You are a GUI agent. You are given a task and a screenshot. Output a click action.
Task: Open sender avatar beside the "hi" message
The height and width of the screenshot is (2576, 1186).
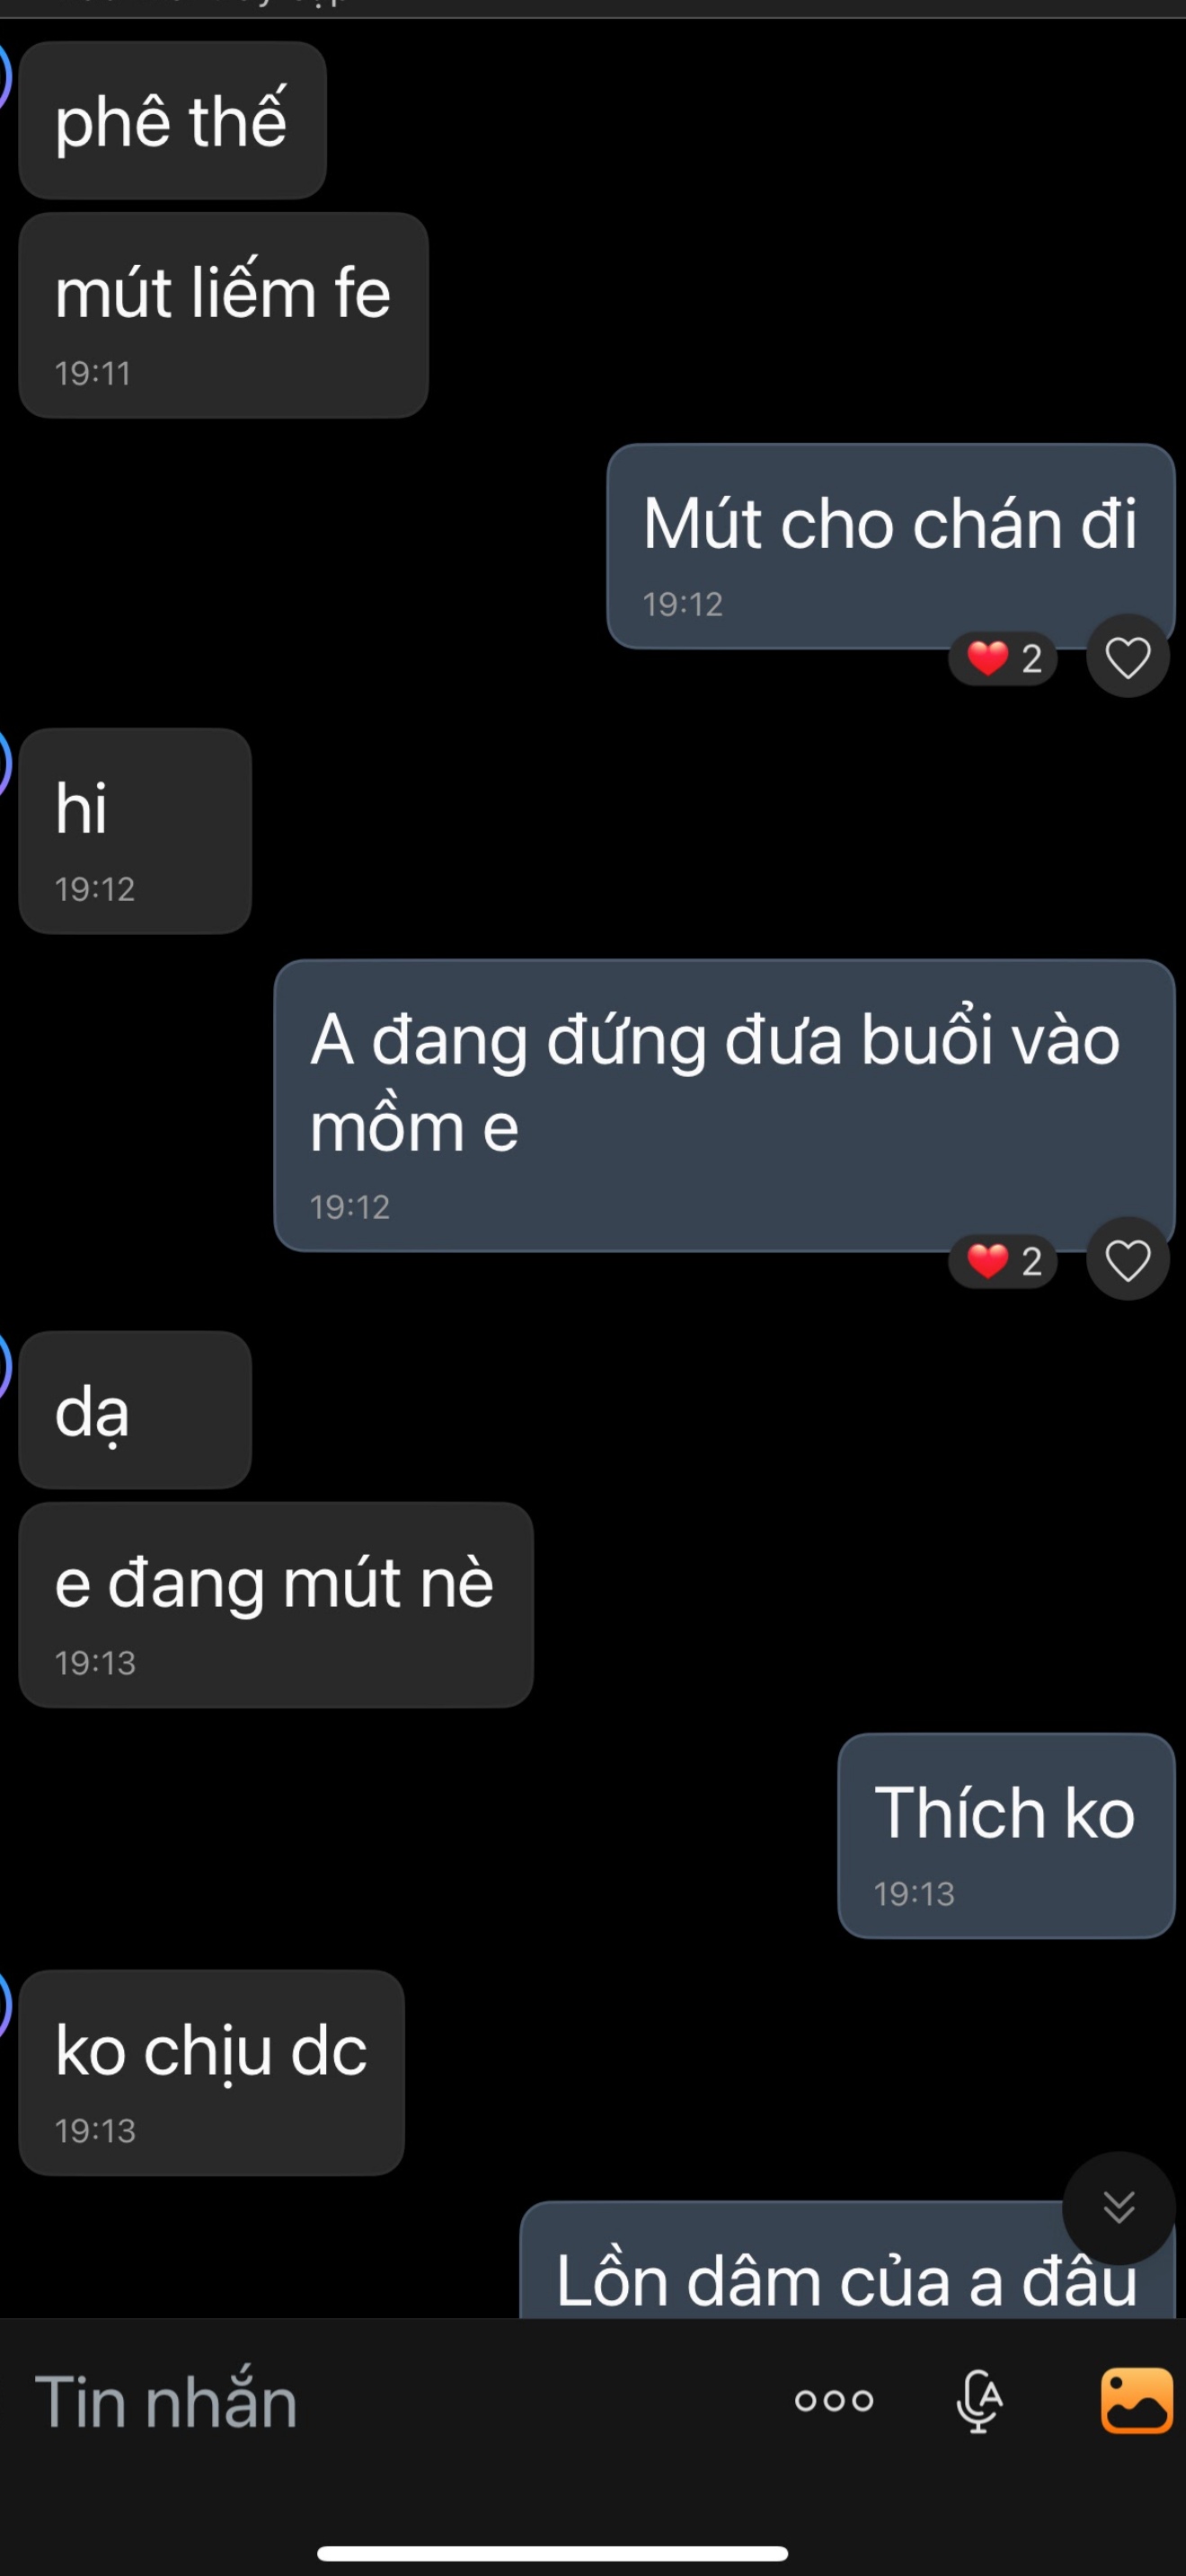tap(3, 765)
